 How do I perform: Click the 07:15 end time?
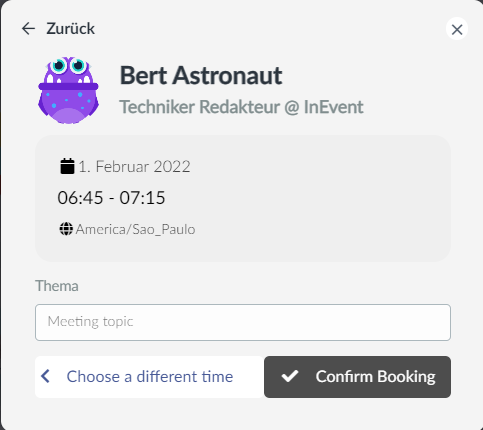(x=142, y=198)
